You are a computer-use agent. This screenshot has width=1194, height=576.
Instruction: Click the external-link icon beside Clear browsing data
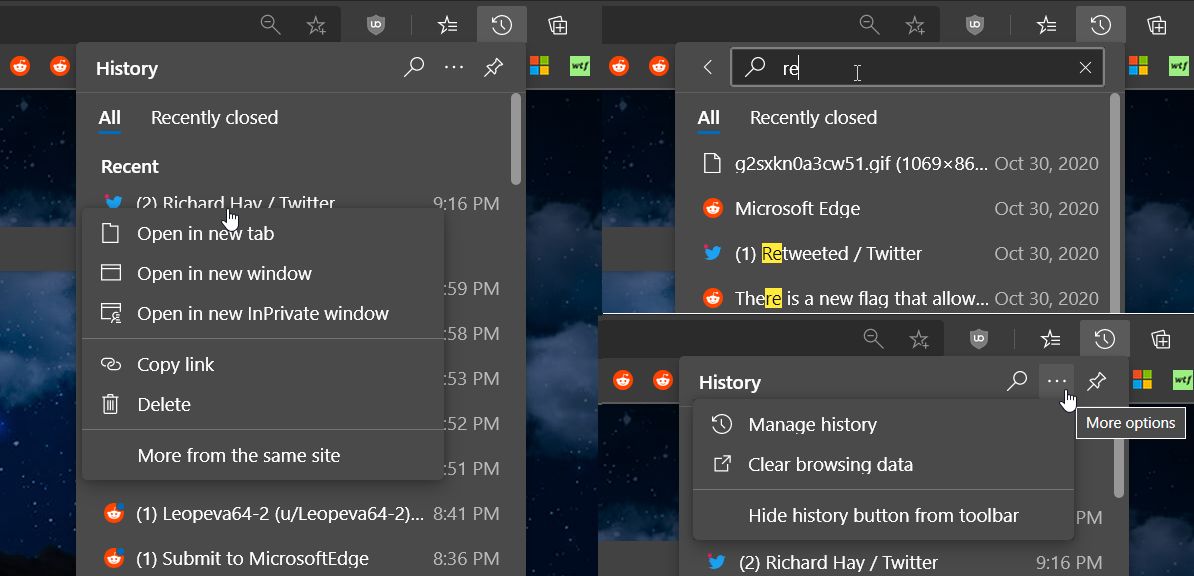[722, 465]
